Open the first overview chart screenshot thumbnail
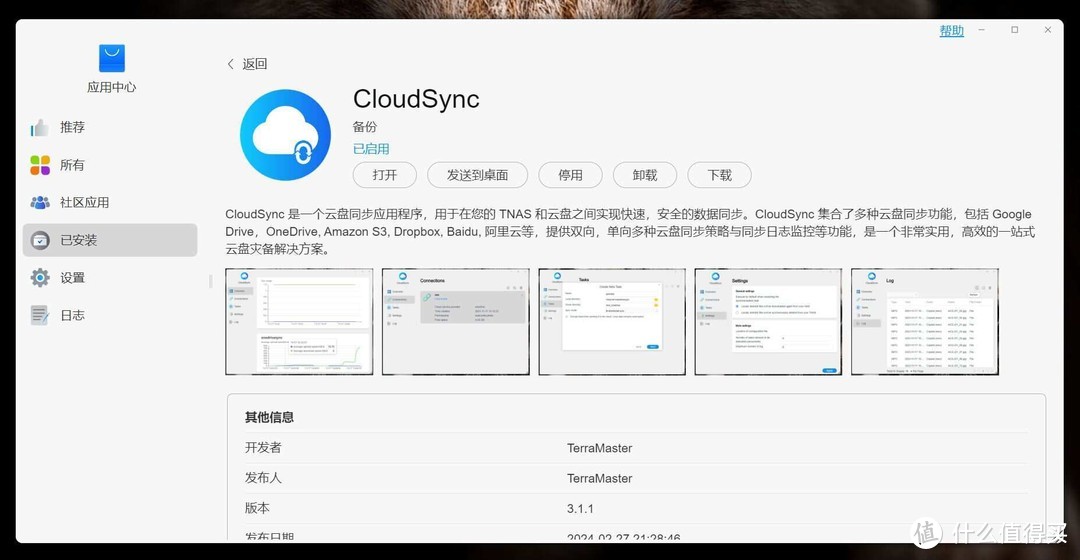 coord(299,322)
